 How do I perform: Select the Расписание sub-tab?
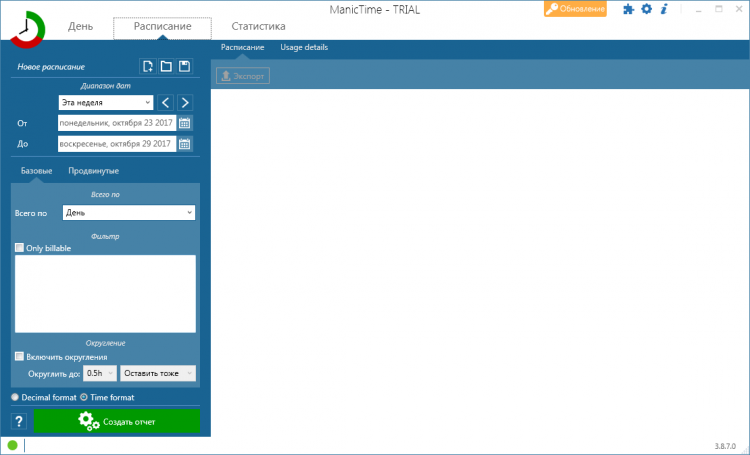coord(243,47)
